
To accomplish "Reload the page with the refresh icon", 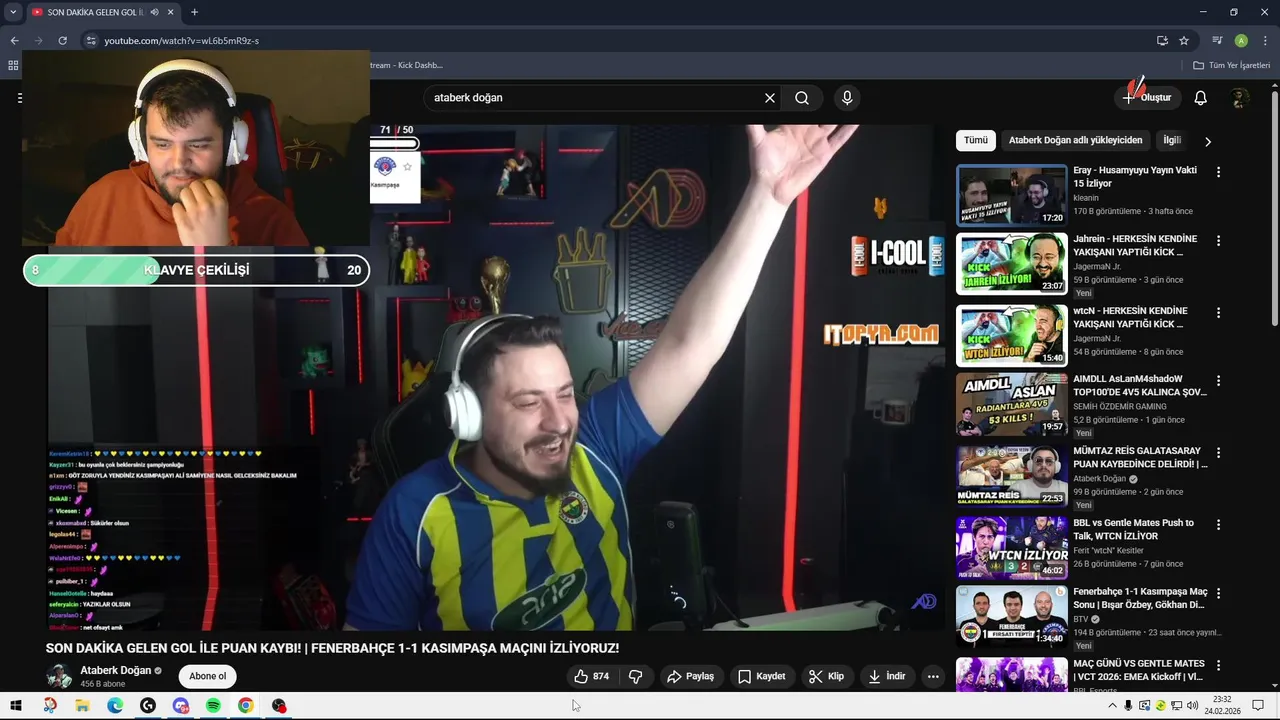I will (x=62, y=41).
